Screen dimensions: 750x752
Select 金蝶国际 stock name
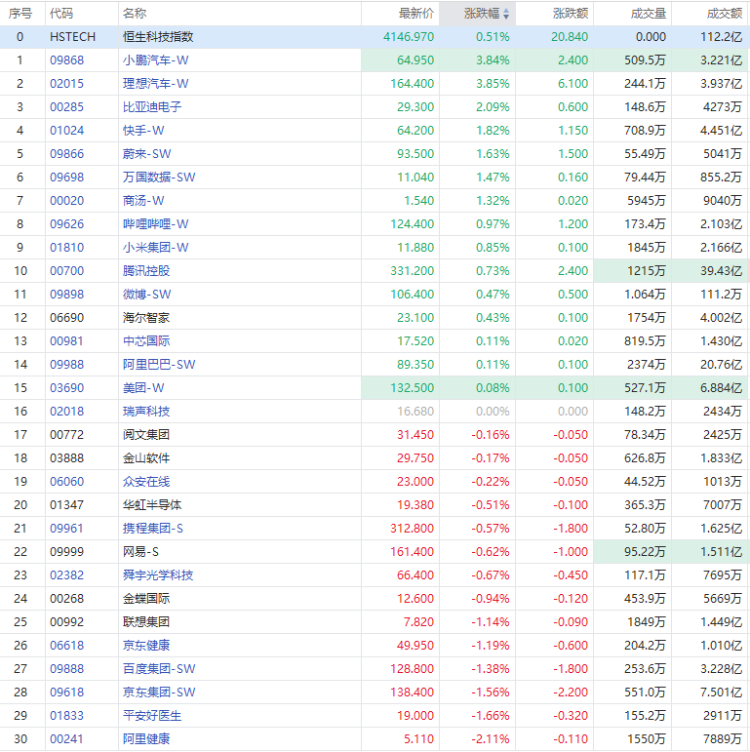pyautogui.click(x=146, y=599)
